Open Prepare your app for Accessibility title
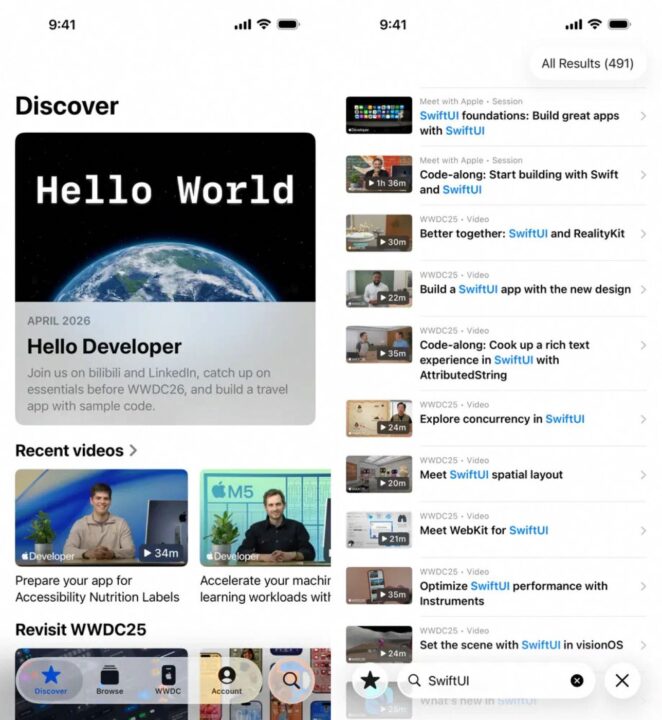This screenshot has height=720, width=662. click(x=97, y=589)
